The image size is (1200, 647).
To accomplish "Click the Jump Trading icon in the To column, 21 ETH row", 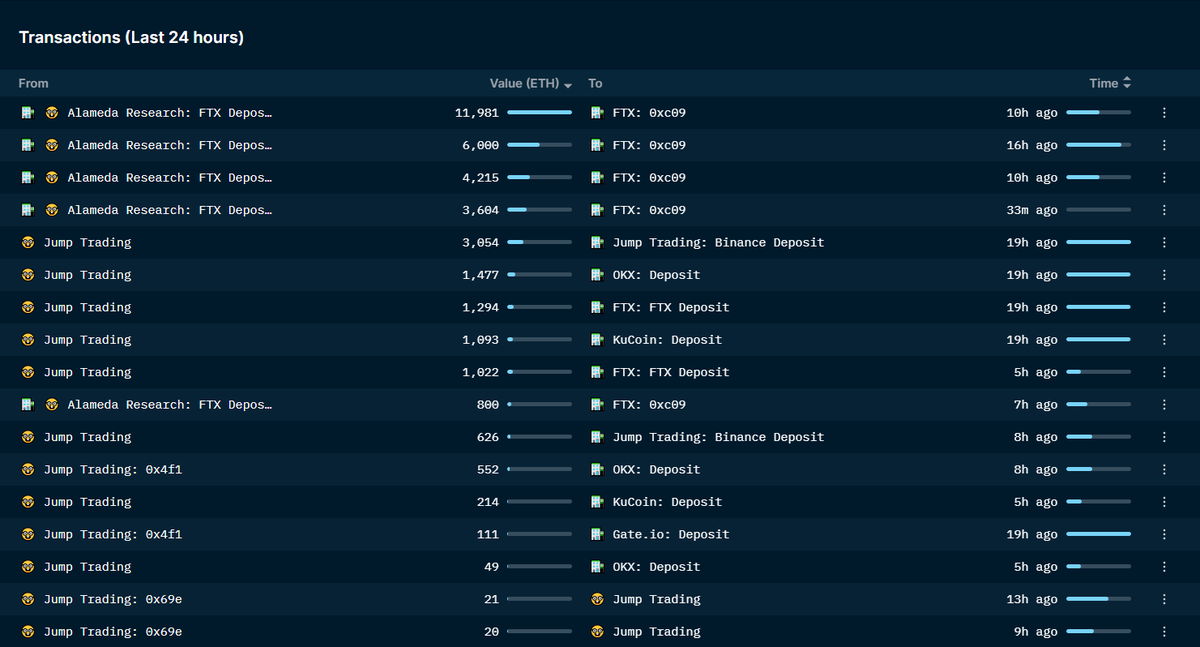I will (598, 599).
